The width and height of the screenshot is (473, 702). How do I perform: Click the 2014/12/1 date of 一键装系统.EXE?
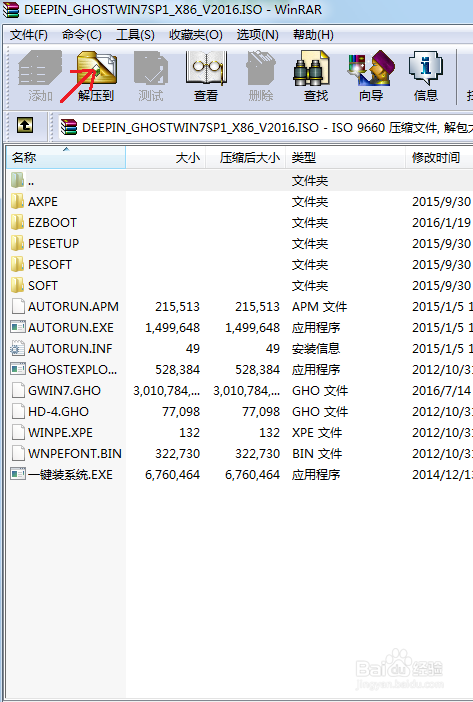442,475
